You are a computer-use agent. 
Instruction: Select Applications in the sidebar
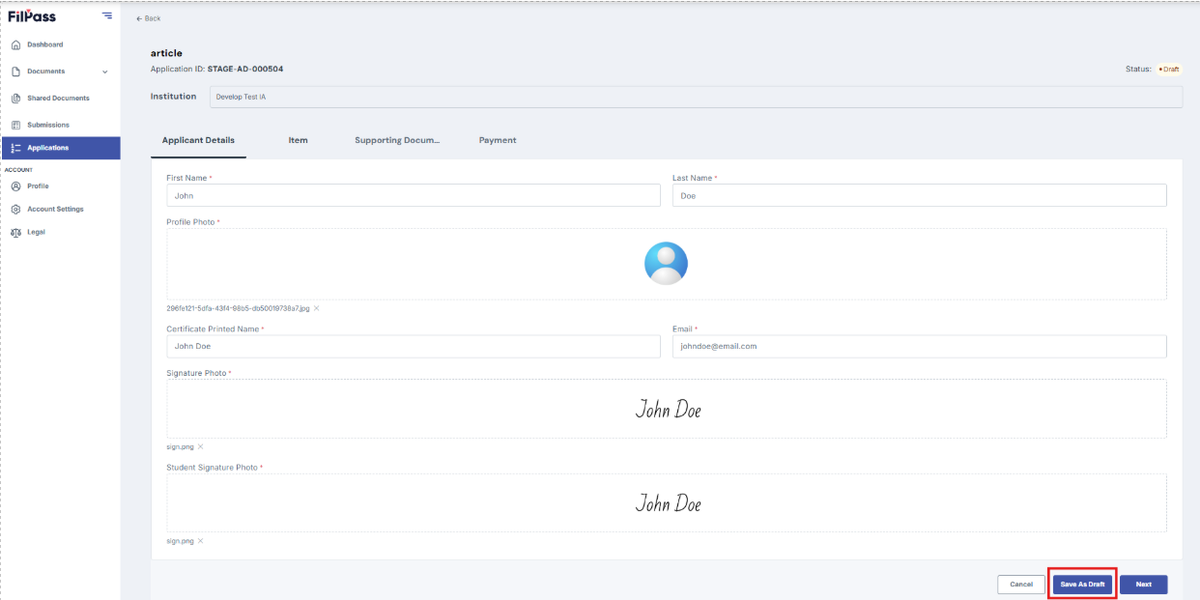point(60,148)
